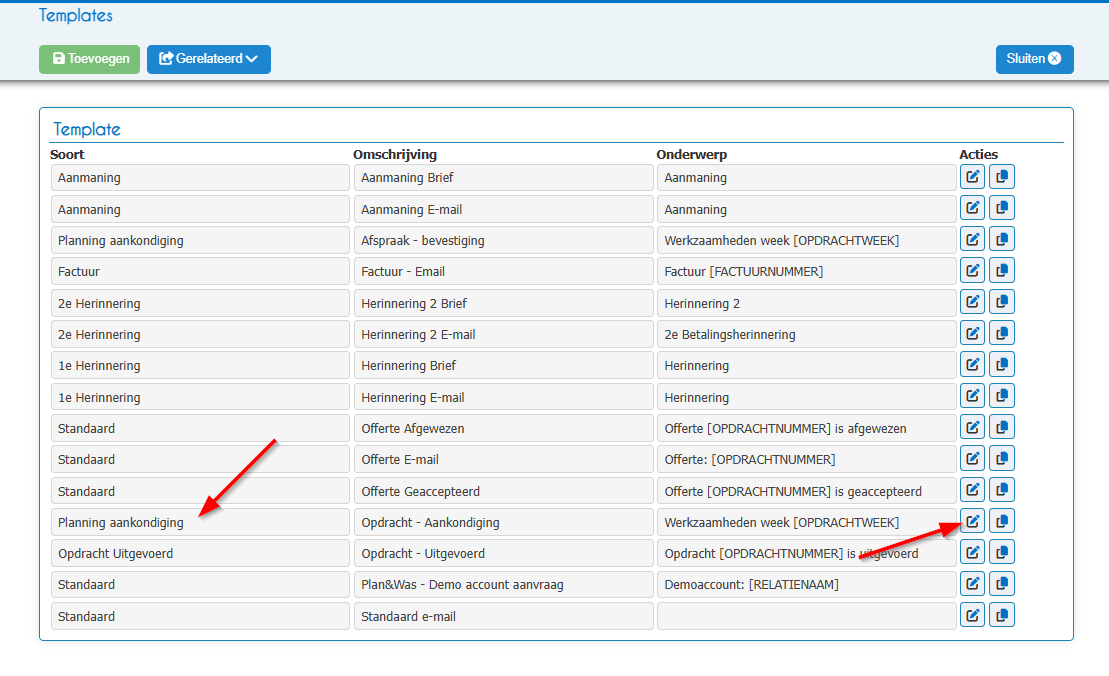Viewport: 1109px width, 676px height.
Task: Close the templates page with Sluiten
Action: pos(1035,59)
